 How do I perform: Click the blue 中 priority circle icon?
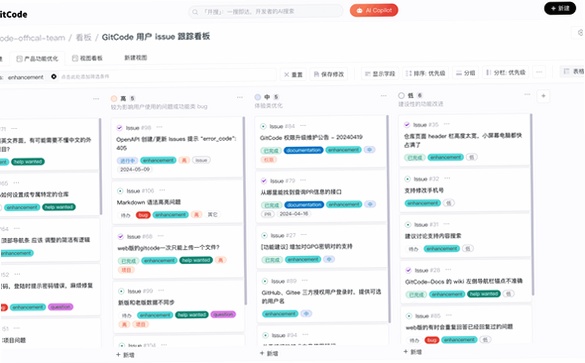point(257,97)
